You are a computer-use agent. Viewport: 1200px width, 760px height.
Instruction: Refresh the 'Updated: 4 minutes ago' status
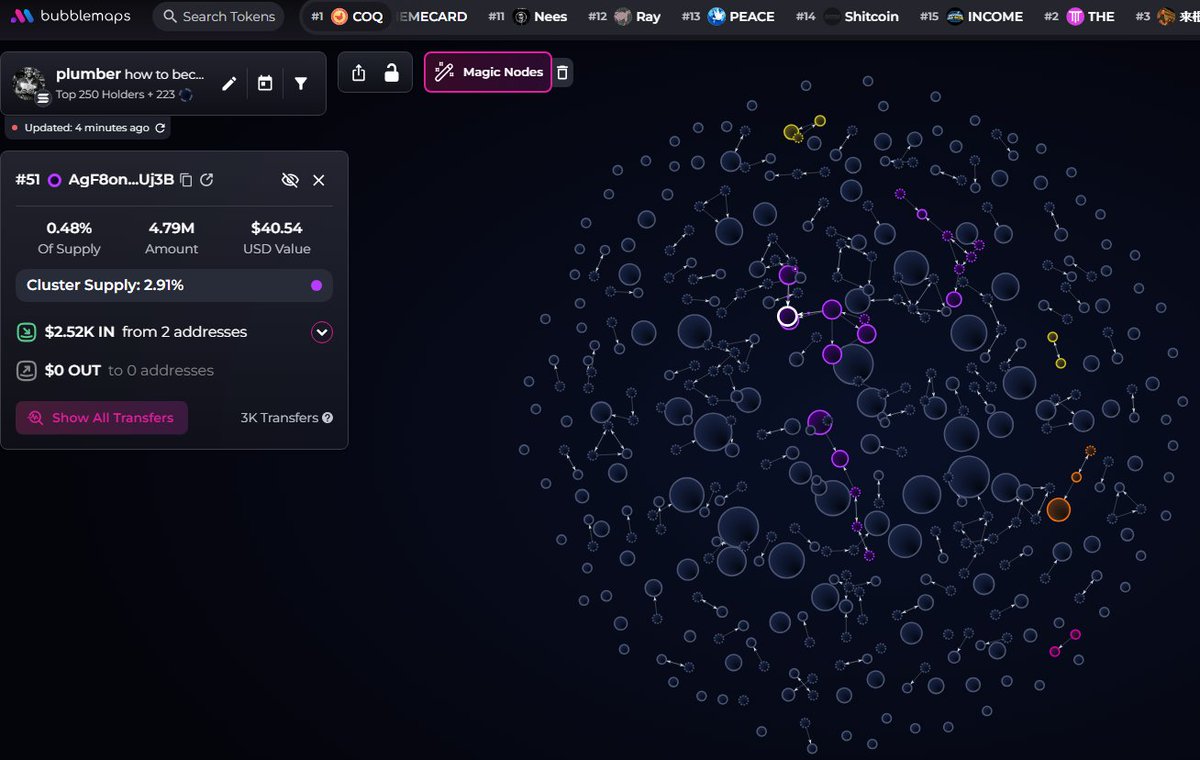160,128
